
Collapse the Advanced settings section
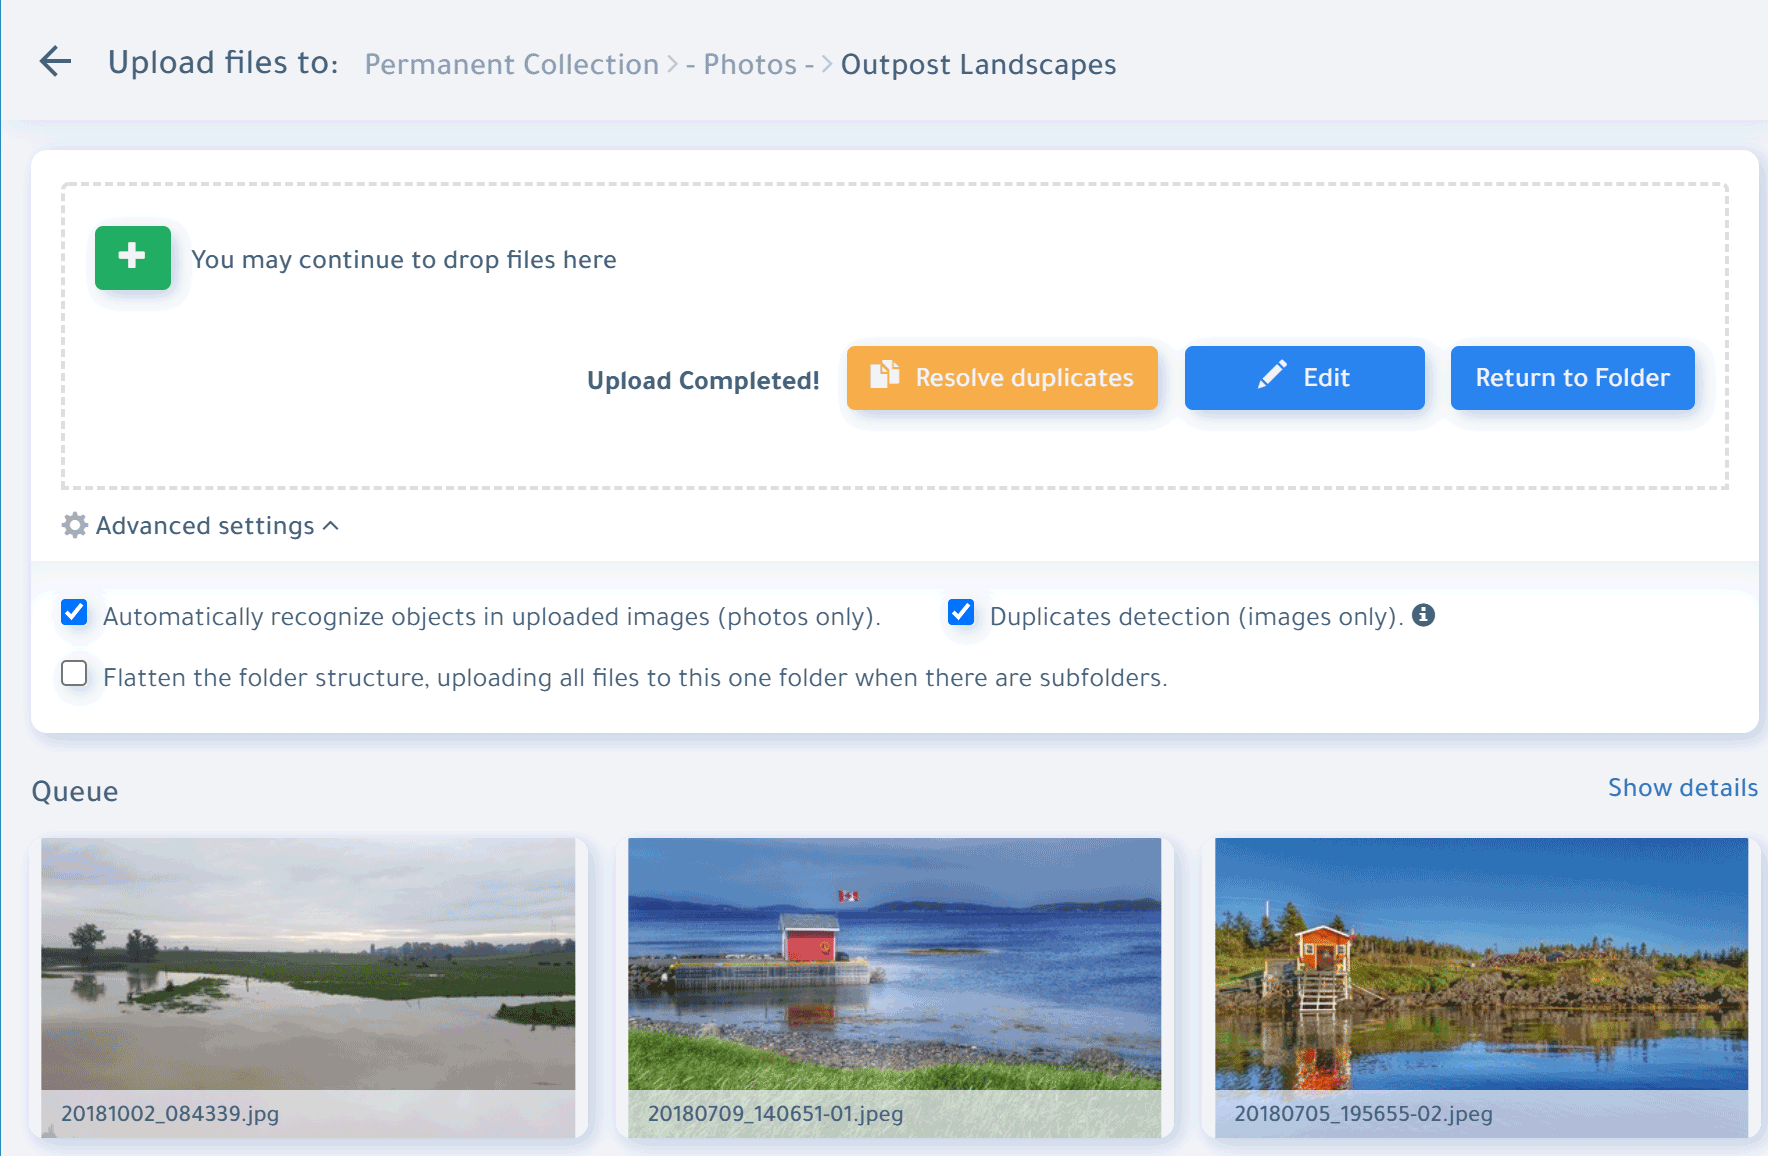[331, 525]
